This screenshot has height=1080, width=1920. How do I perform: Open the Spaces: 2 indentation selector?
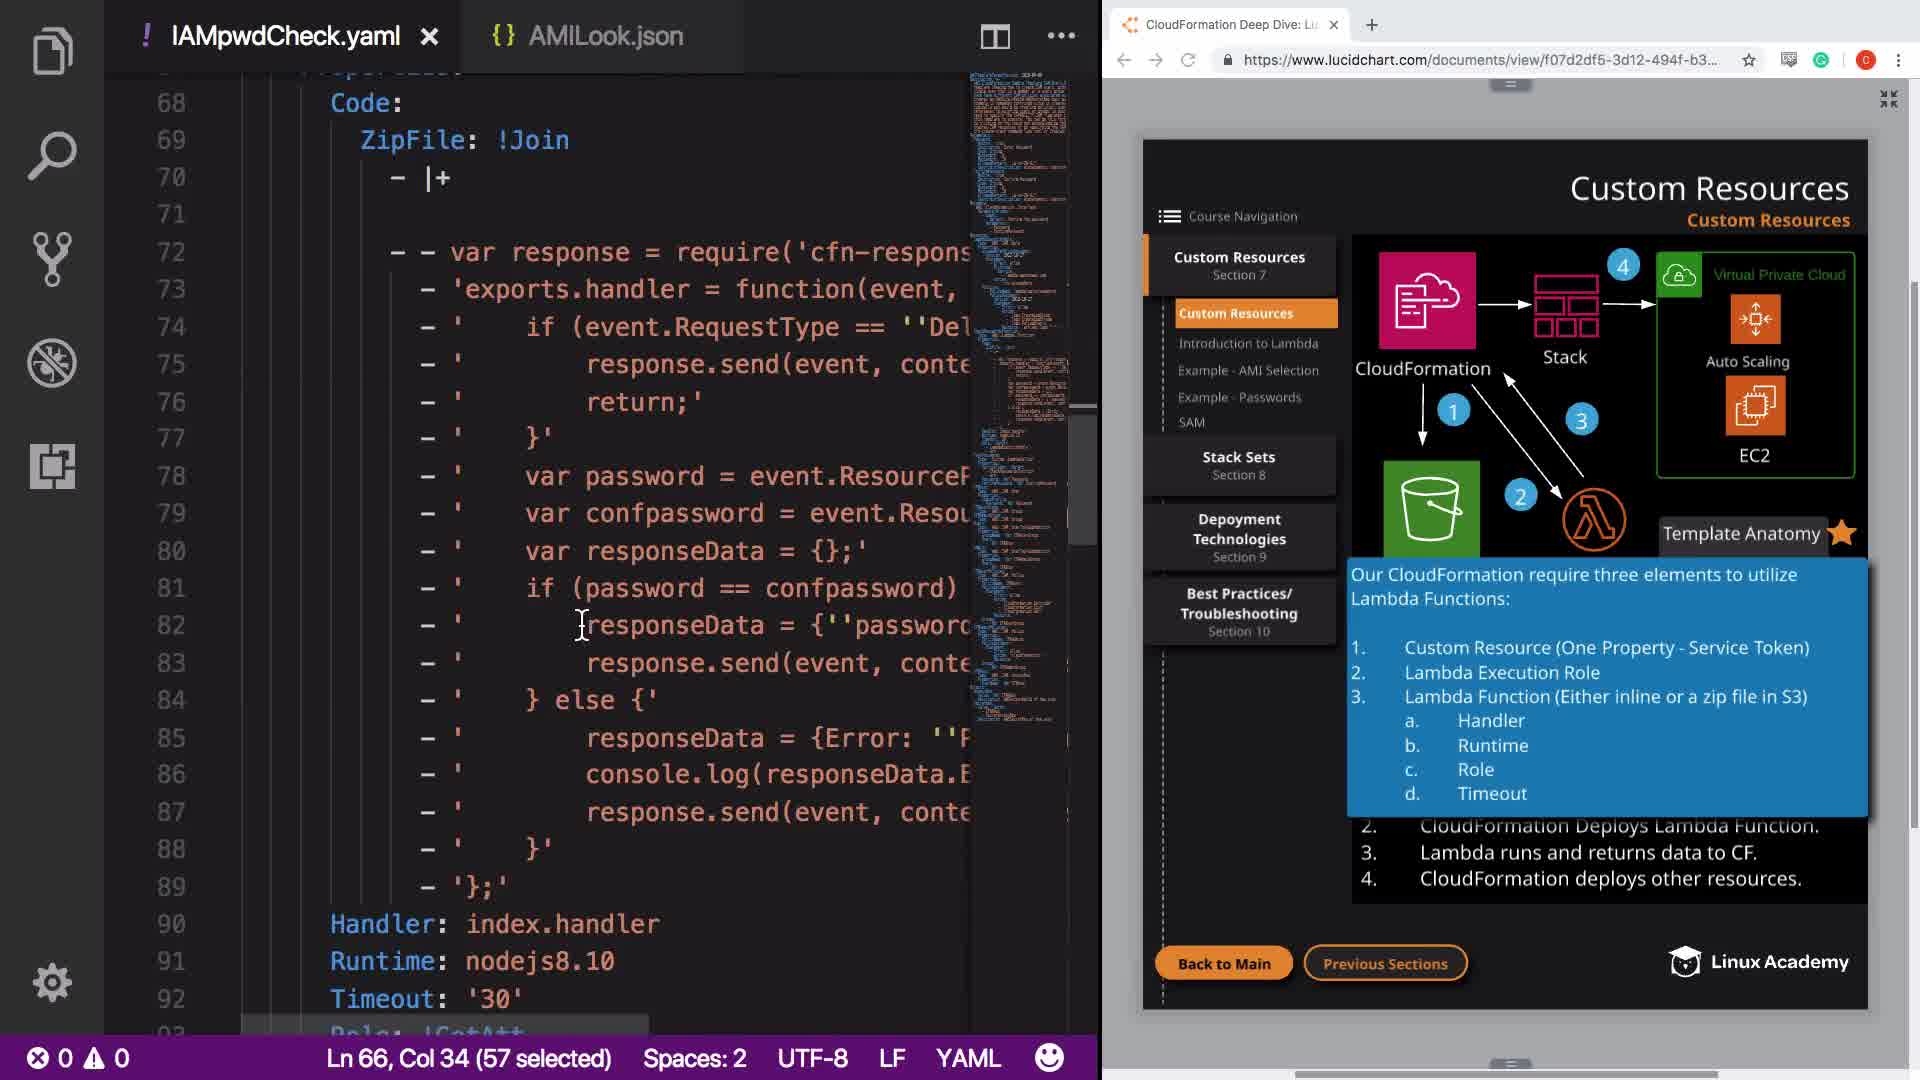coord(694,1058)
